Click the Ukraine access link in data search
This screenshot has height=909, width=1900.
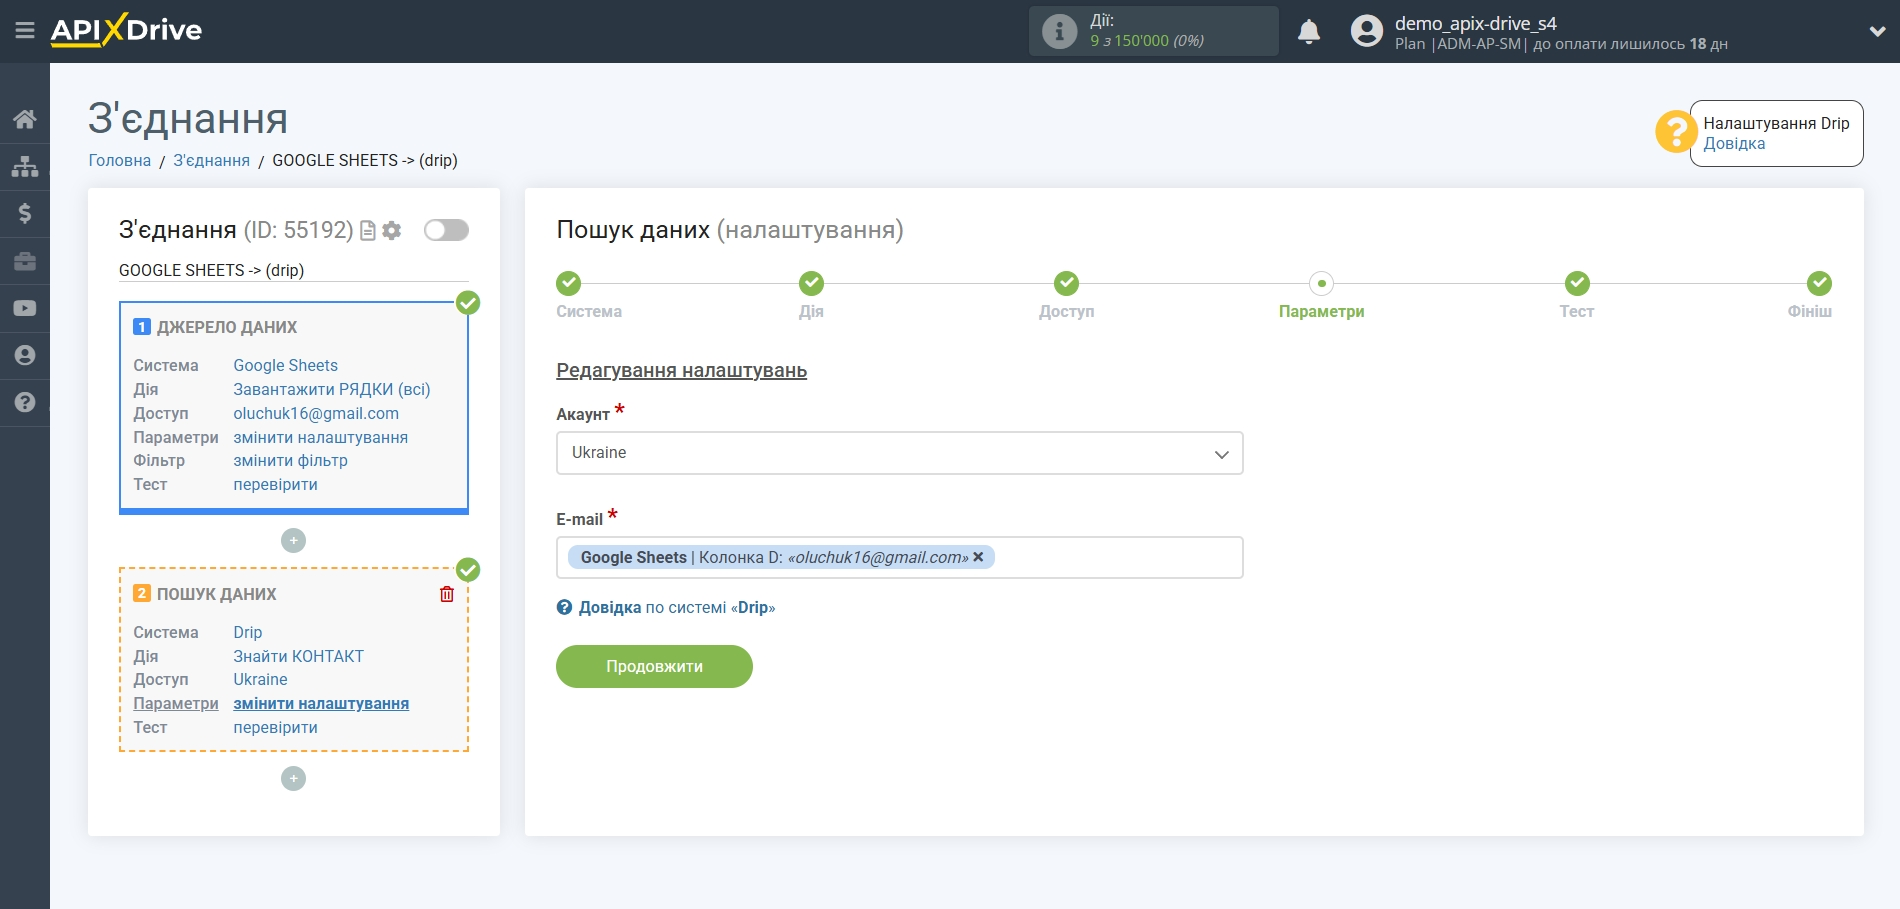coord(260,679)
